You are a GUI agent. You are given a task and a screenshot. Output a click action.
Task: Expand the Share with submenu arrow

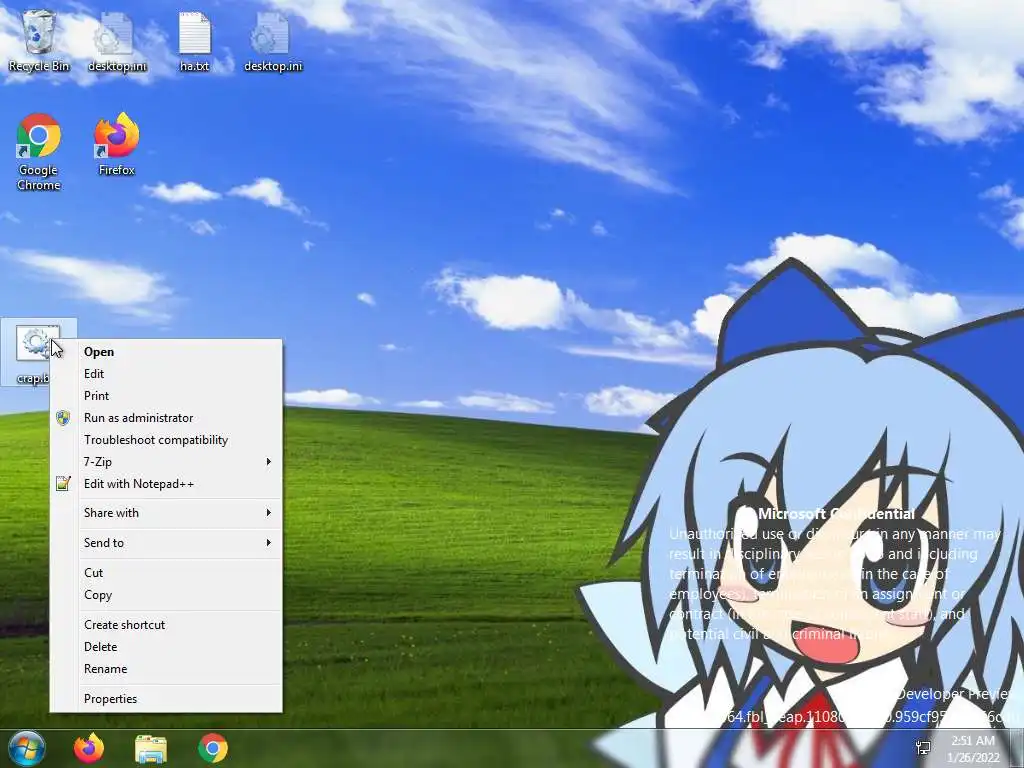[268, 513]
